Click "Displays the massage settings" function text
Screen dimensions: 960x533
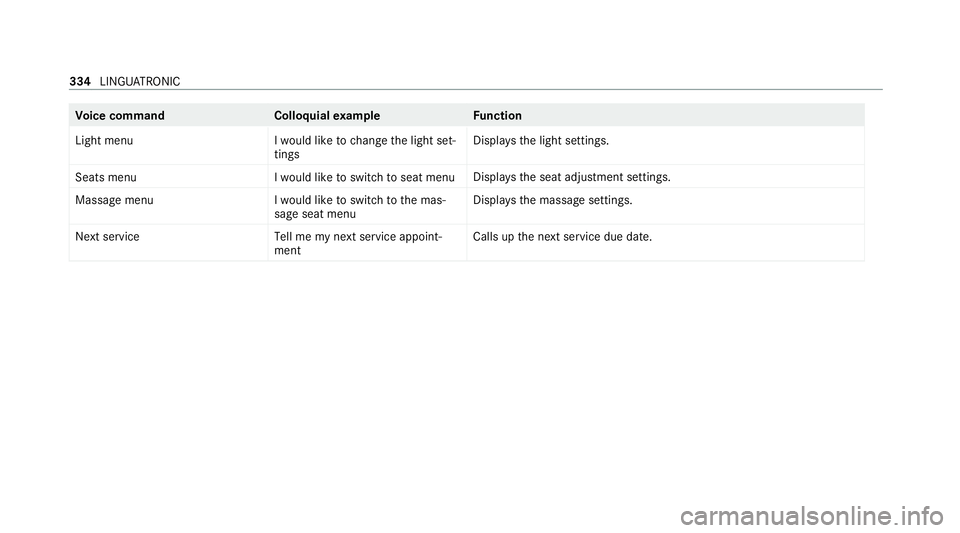[x=552, y=201]
